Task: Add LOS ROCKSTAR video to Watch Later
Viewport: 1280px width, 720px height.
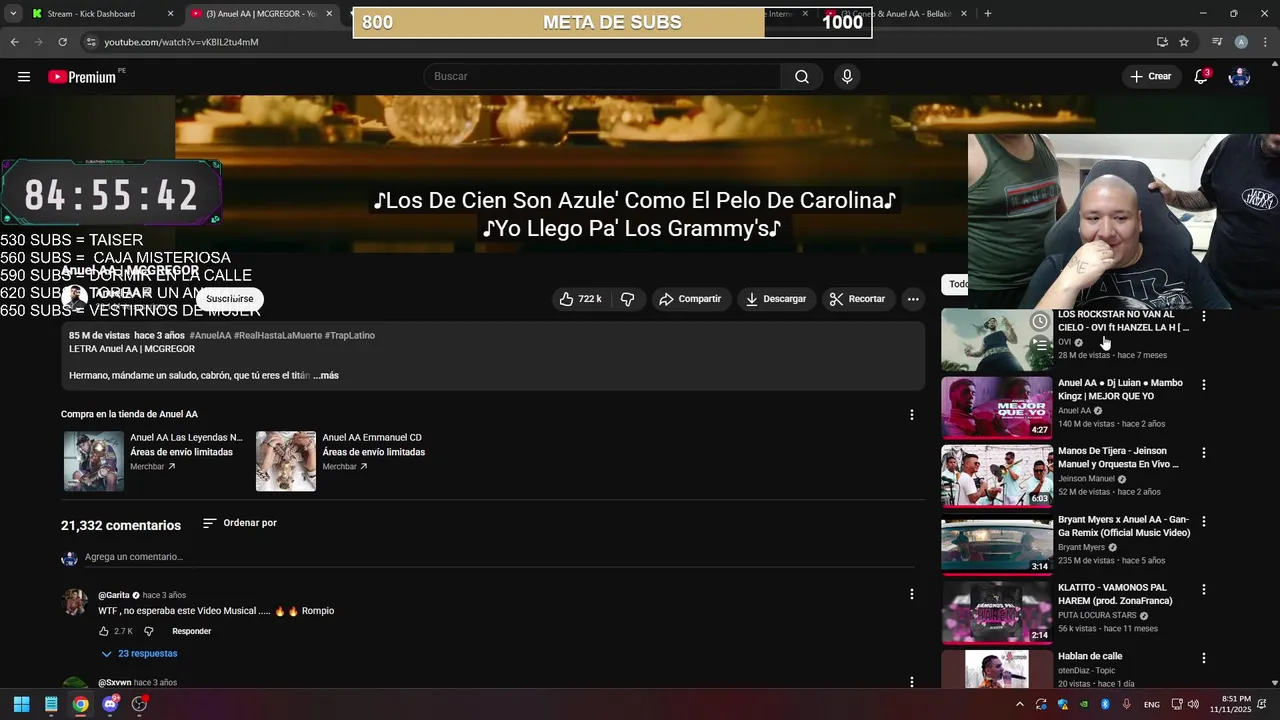Action: tap(1040, 322)
